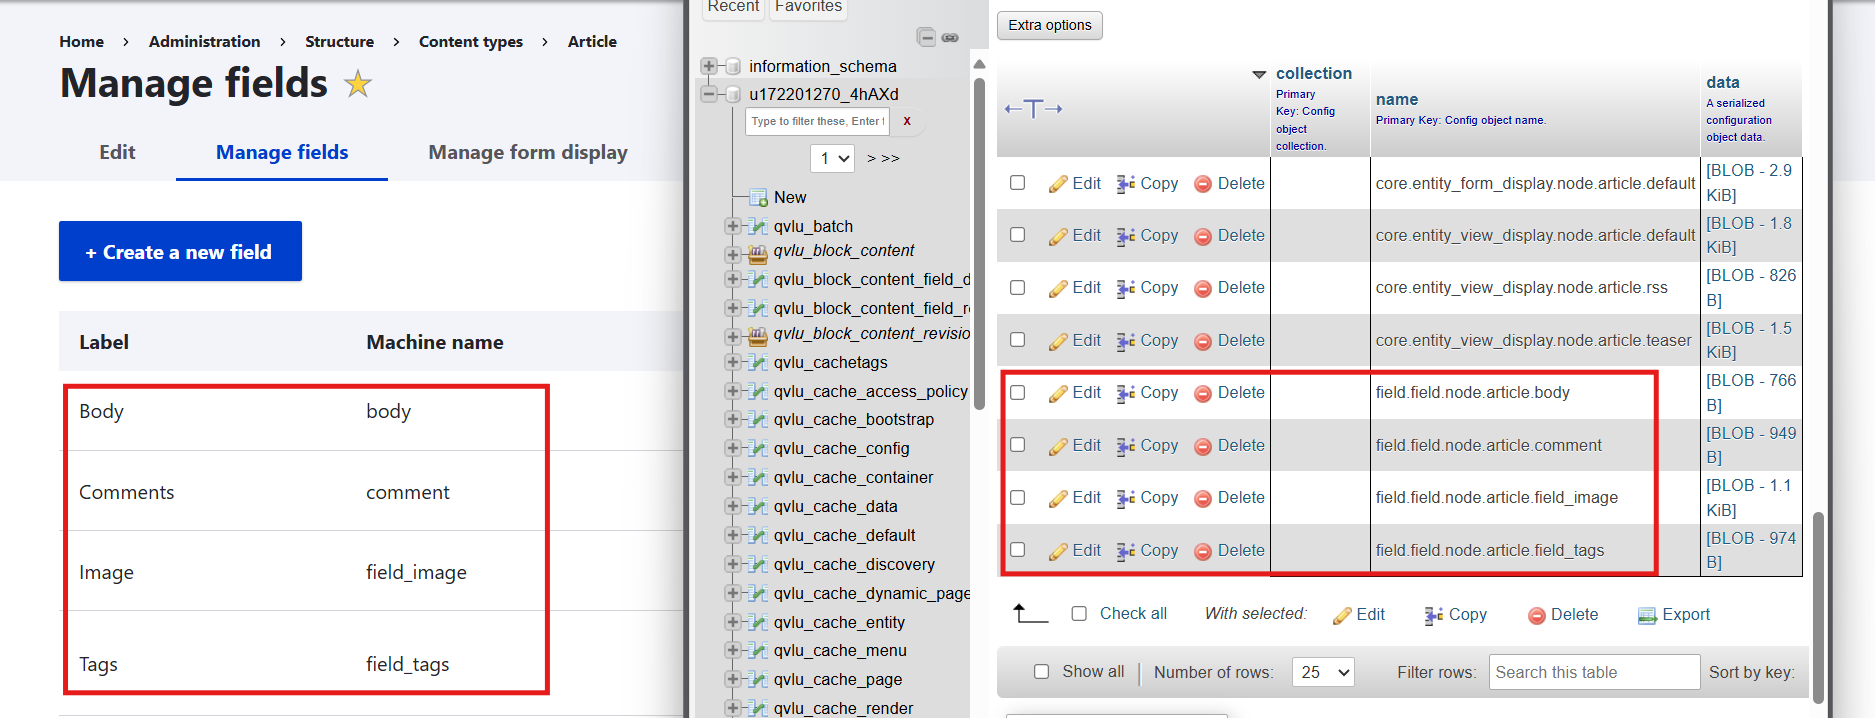This screenshot has height=718, width=1875.
Task: Click the favorite star beside Manage fields
Action: [357, 84]
